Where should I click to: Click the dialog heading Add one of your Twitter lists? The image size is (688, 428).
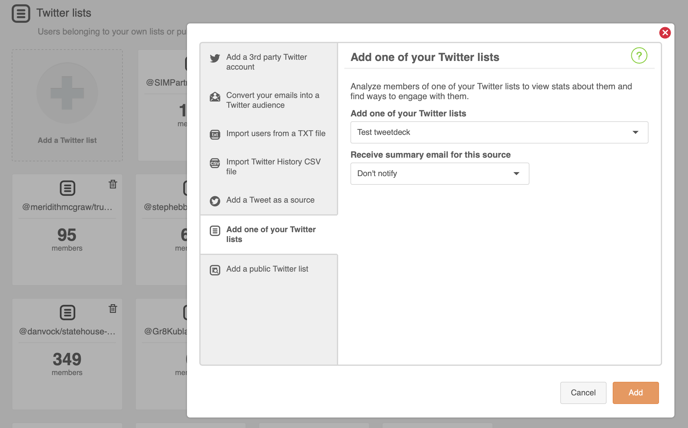(x=425, y=57)
